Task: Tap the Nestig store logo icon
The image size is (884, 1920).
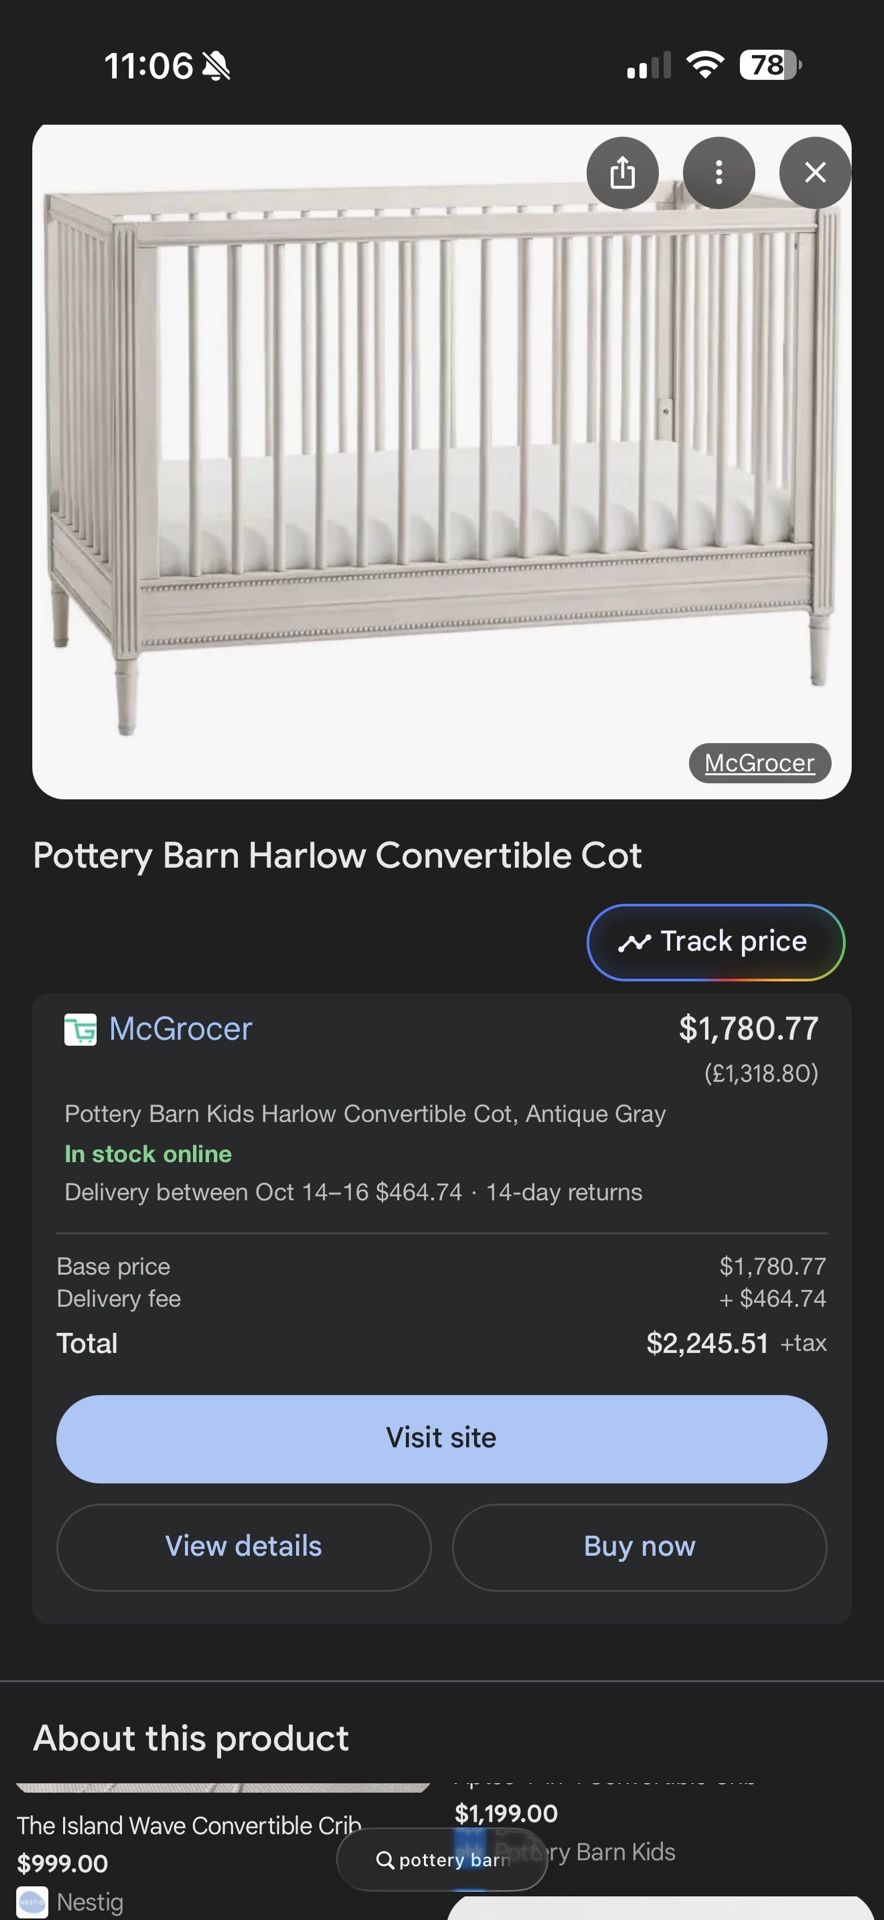Action: [32, 1902]
